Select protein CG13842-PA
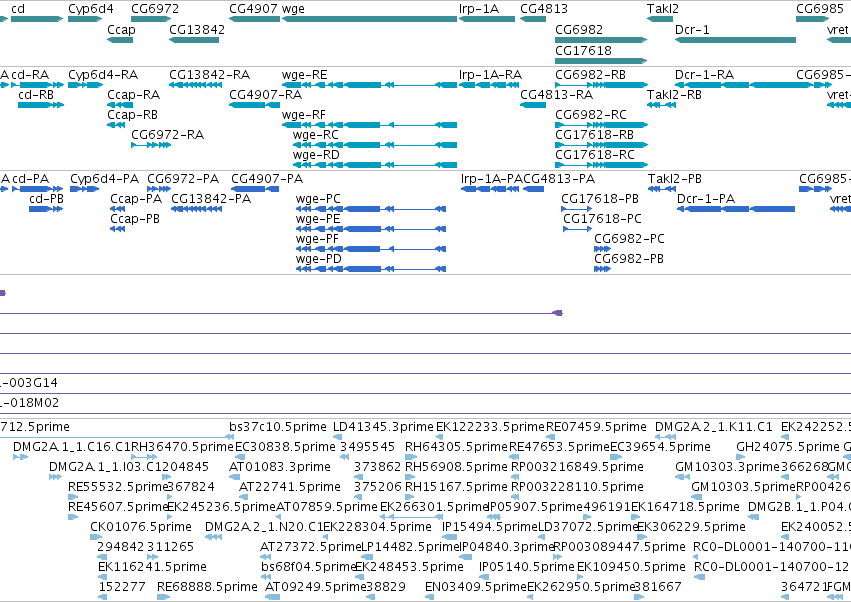The image size is (851, 602). coord(196,209)
